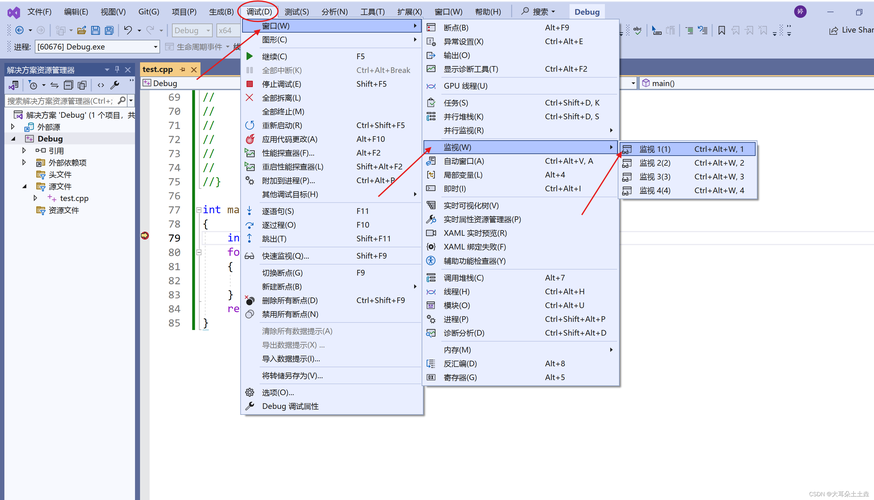Open the x64 platform dropdown
This screenshot has height=500, width=874.
tap(229, 30)
